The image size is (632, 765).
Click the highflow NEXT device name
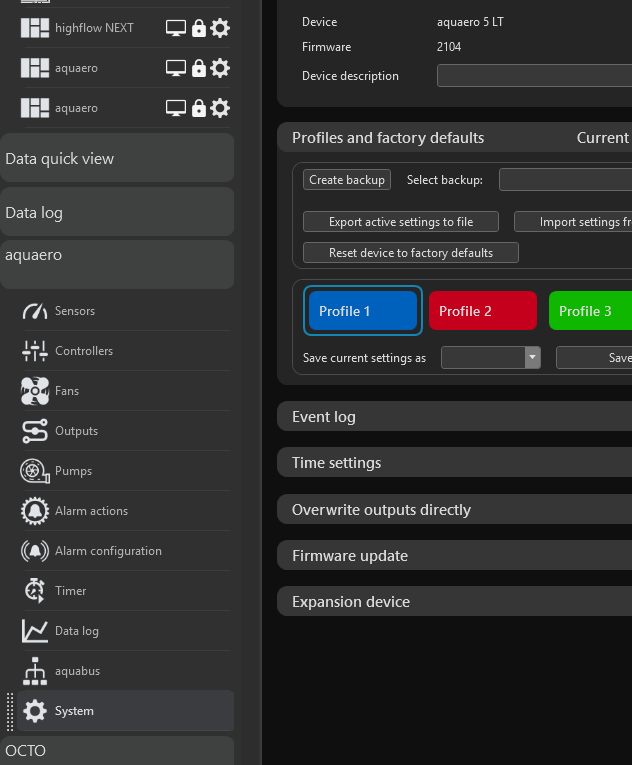click(94, 28)
